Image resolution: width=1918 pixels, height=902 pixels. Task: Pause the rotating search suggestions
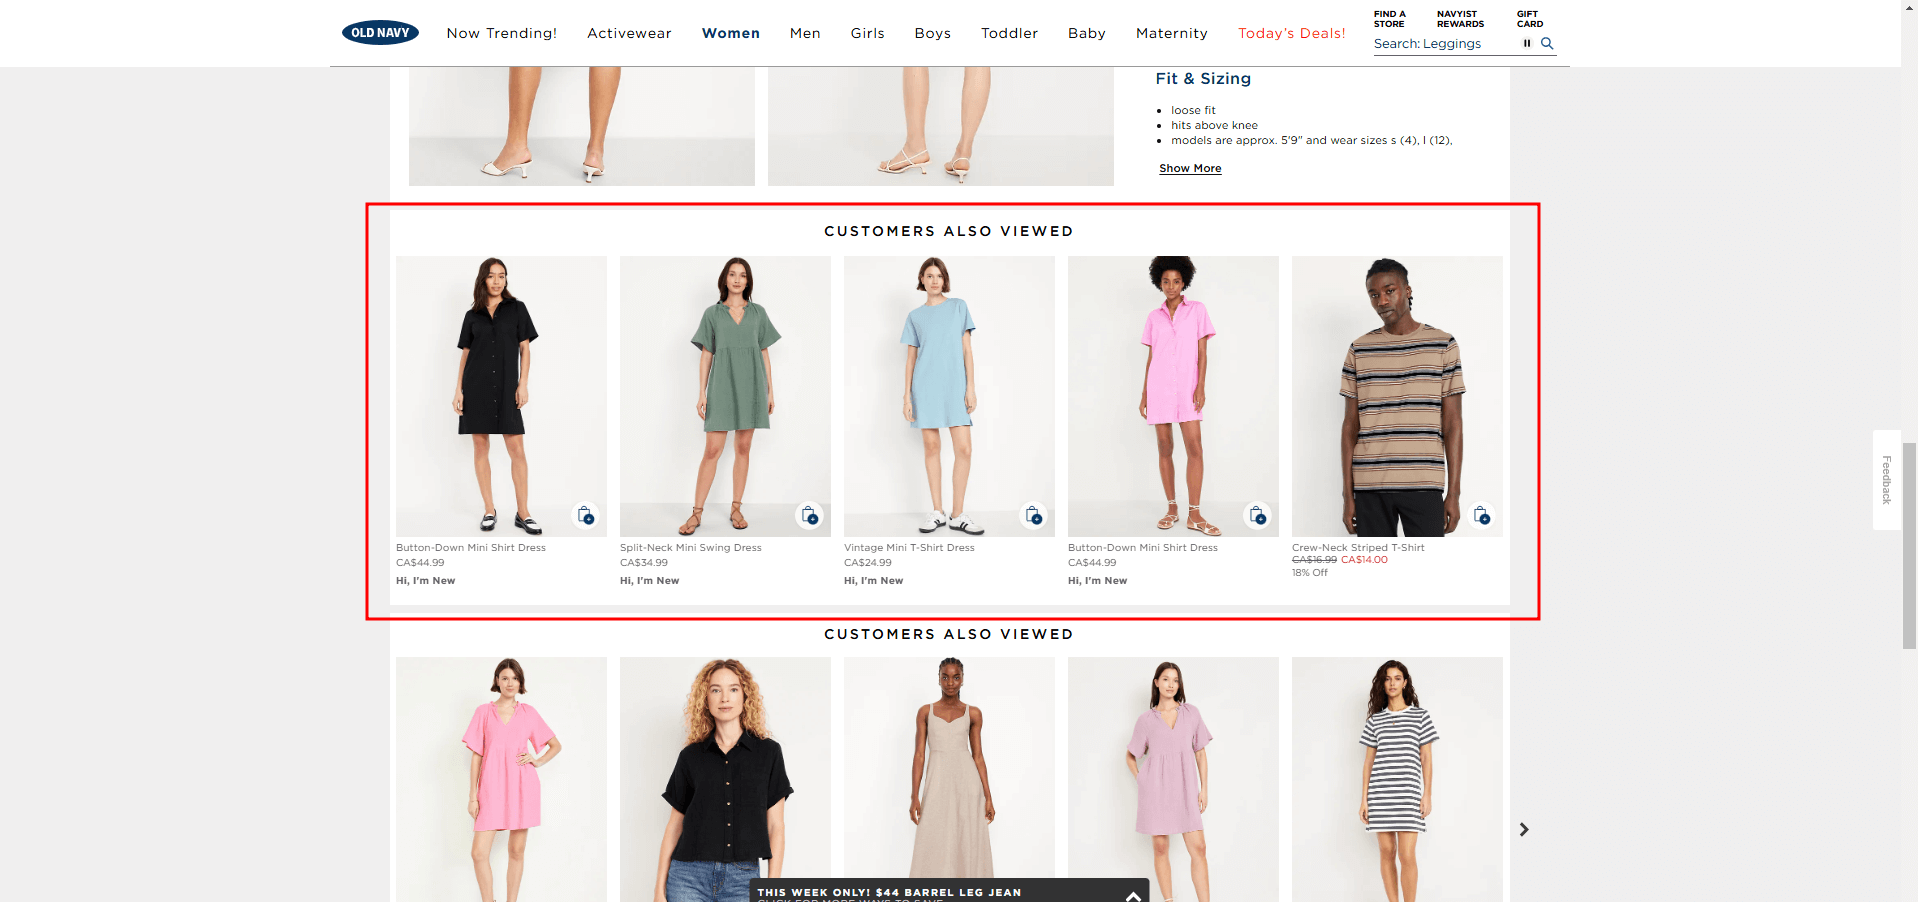[x=1527, y=43]
